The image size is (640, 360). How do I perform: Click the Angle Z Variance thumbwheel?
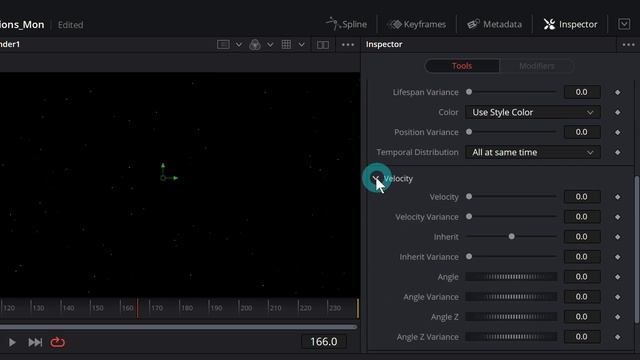[511, 337]
